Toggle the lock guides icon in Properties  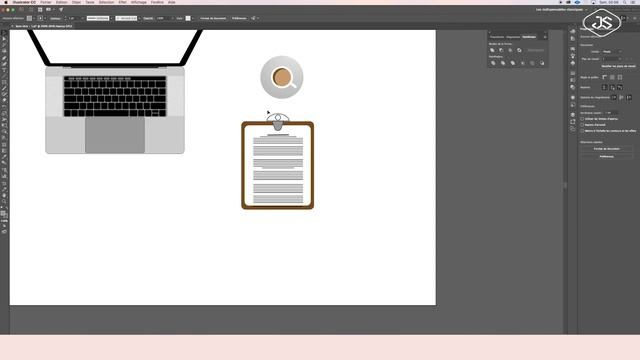[612, 87]
